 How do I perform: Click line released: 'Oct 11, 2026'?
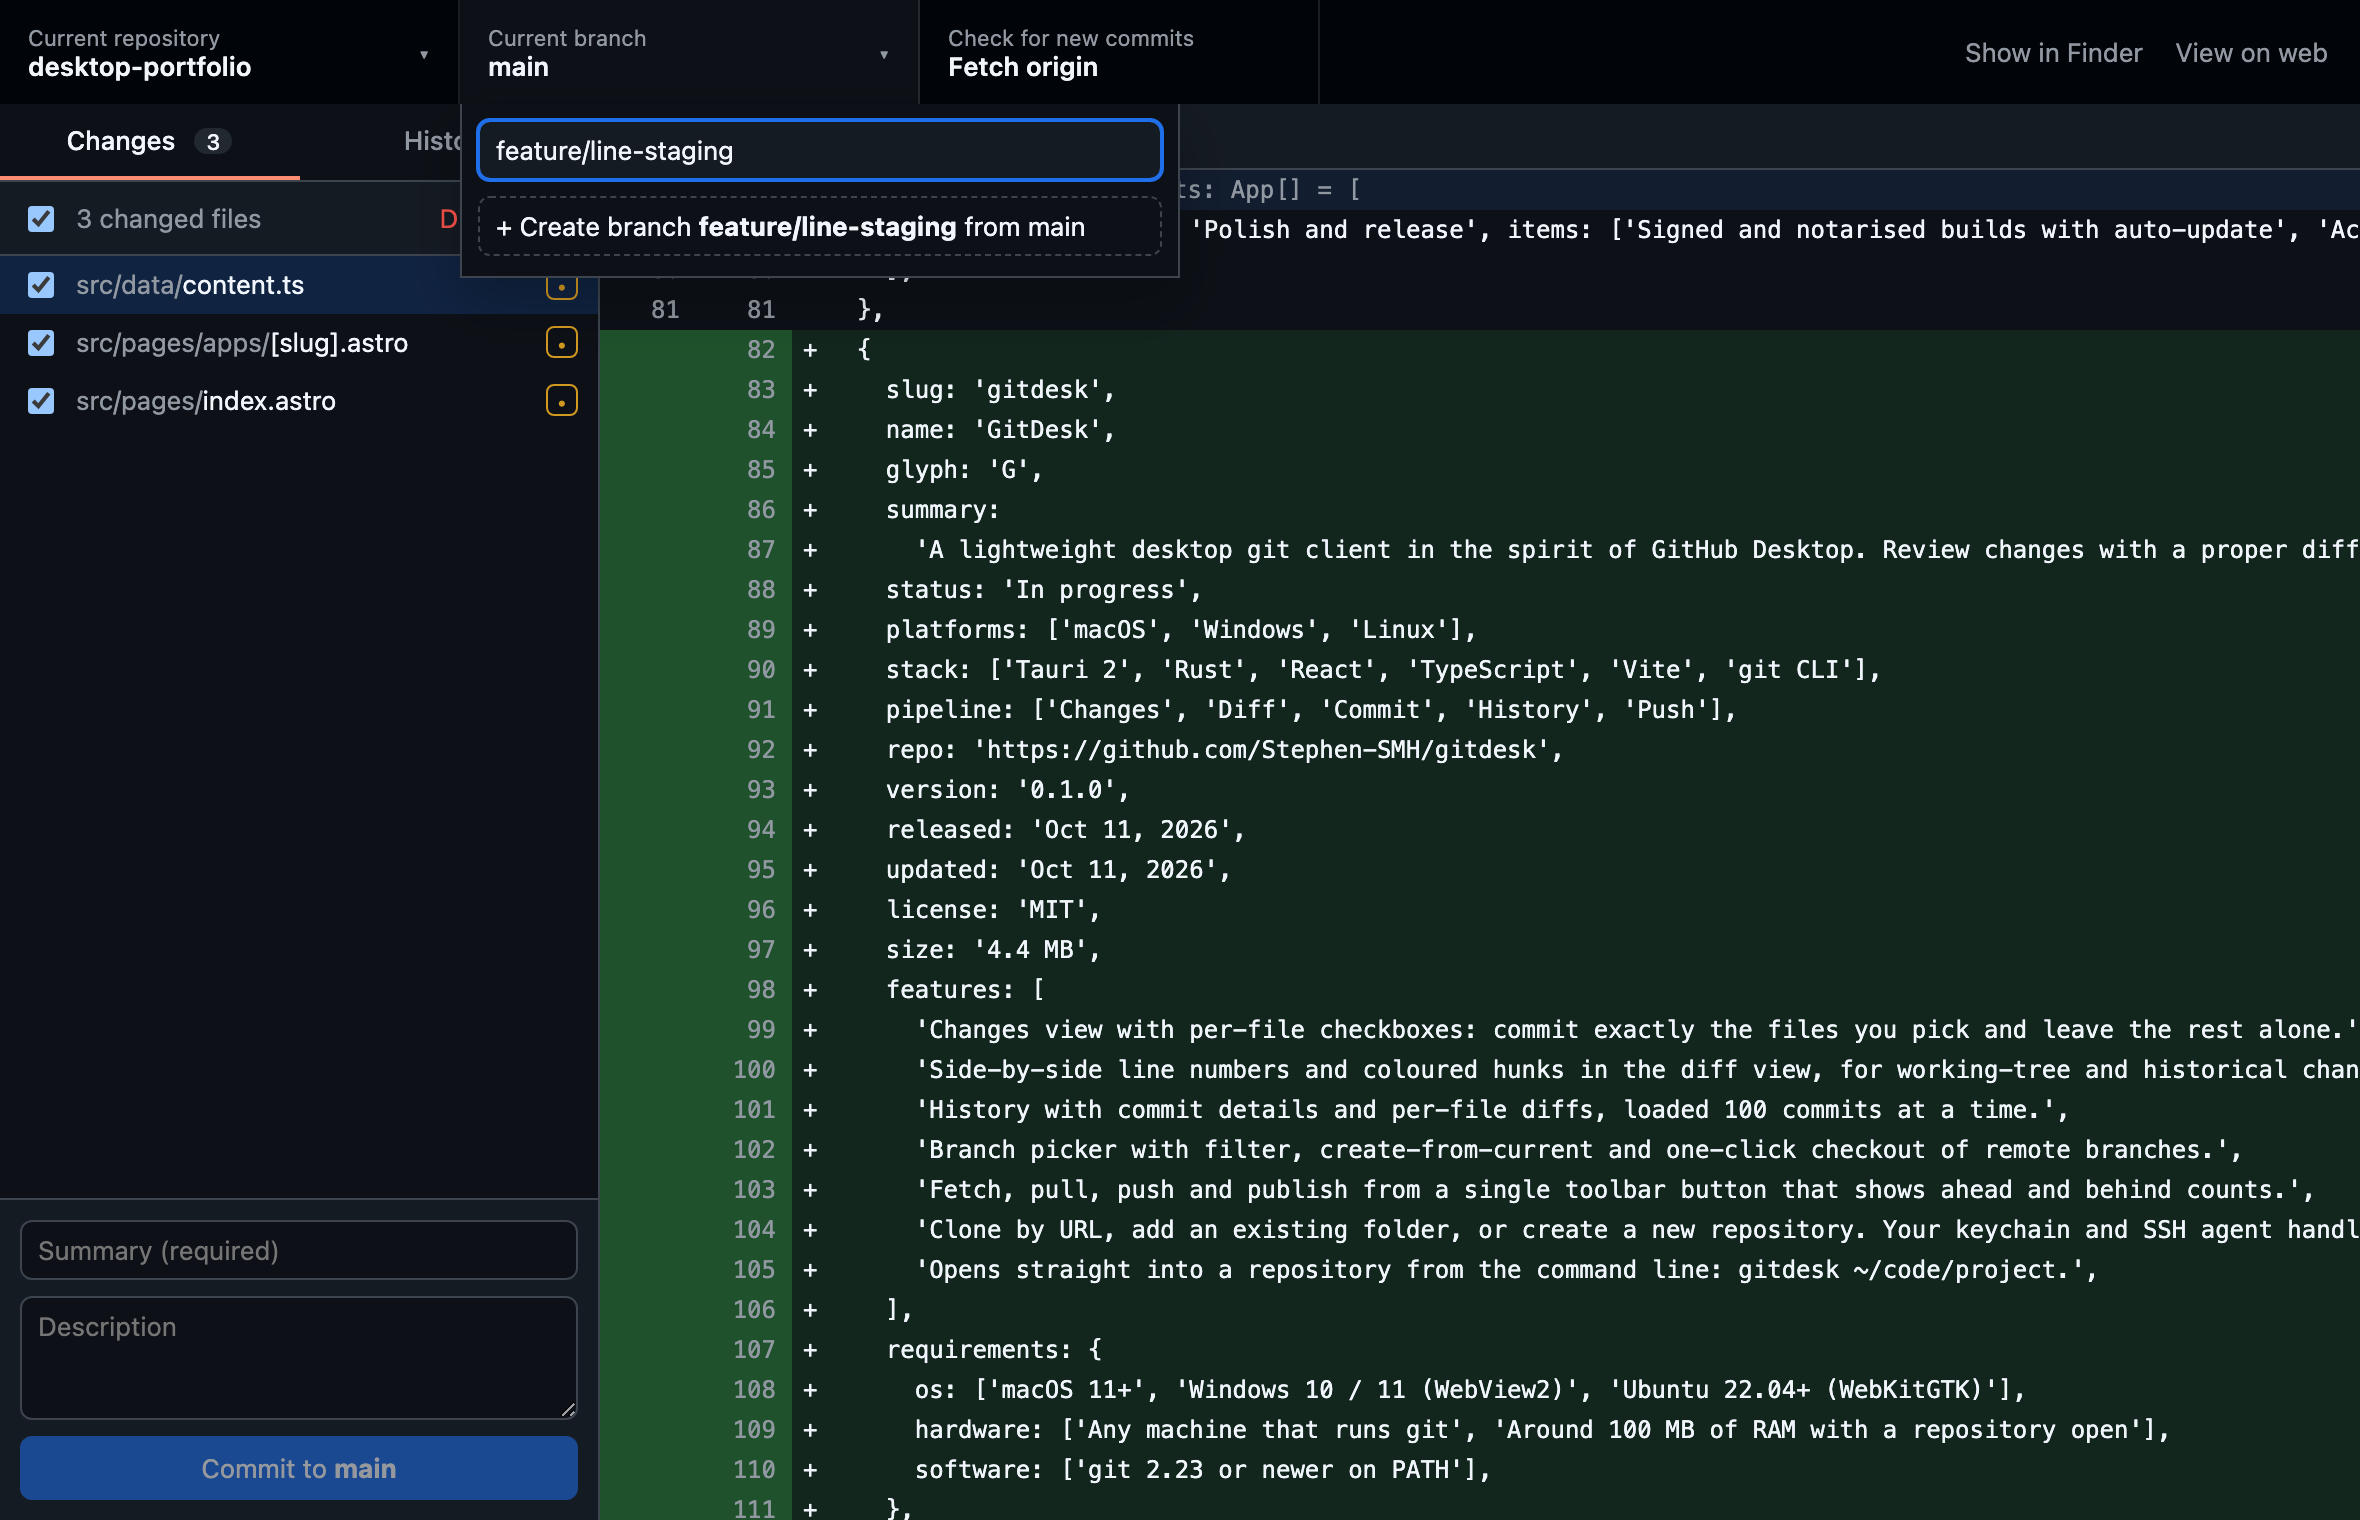(x=1065, y=829)
